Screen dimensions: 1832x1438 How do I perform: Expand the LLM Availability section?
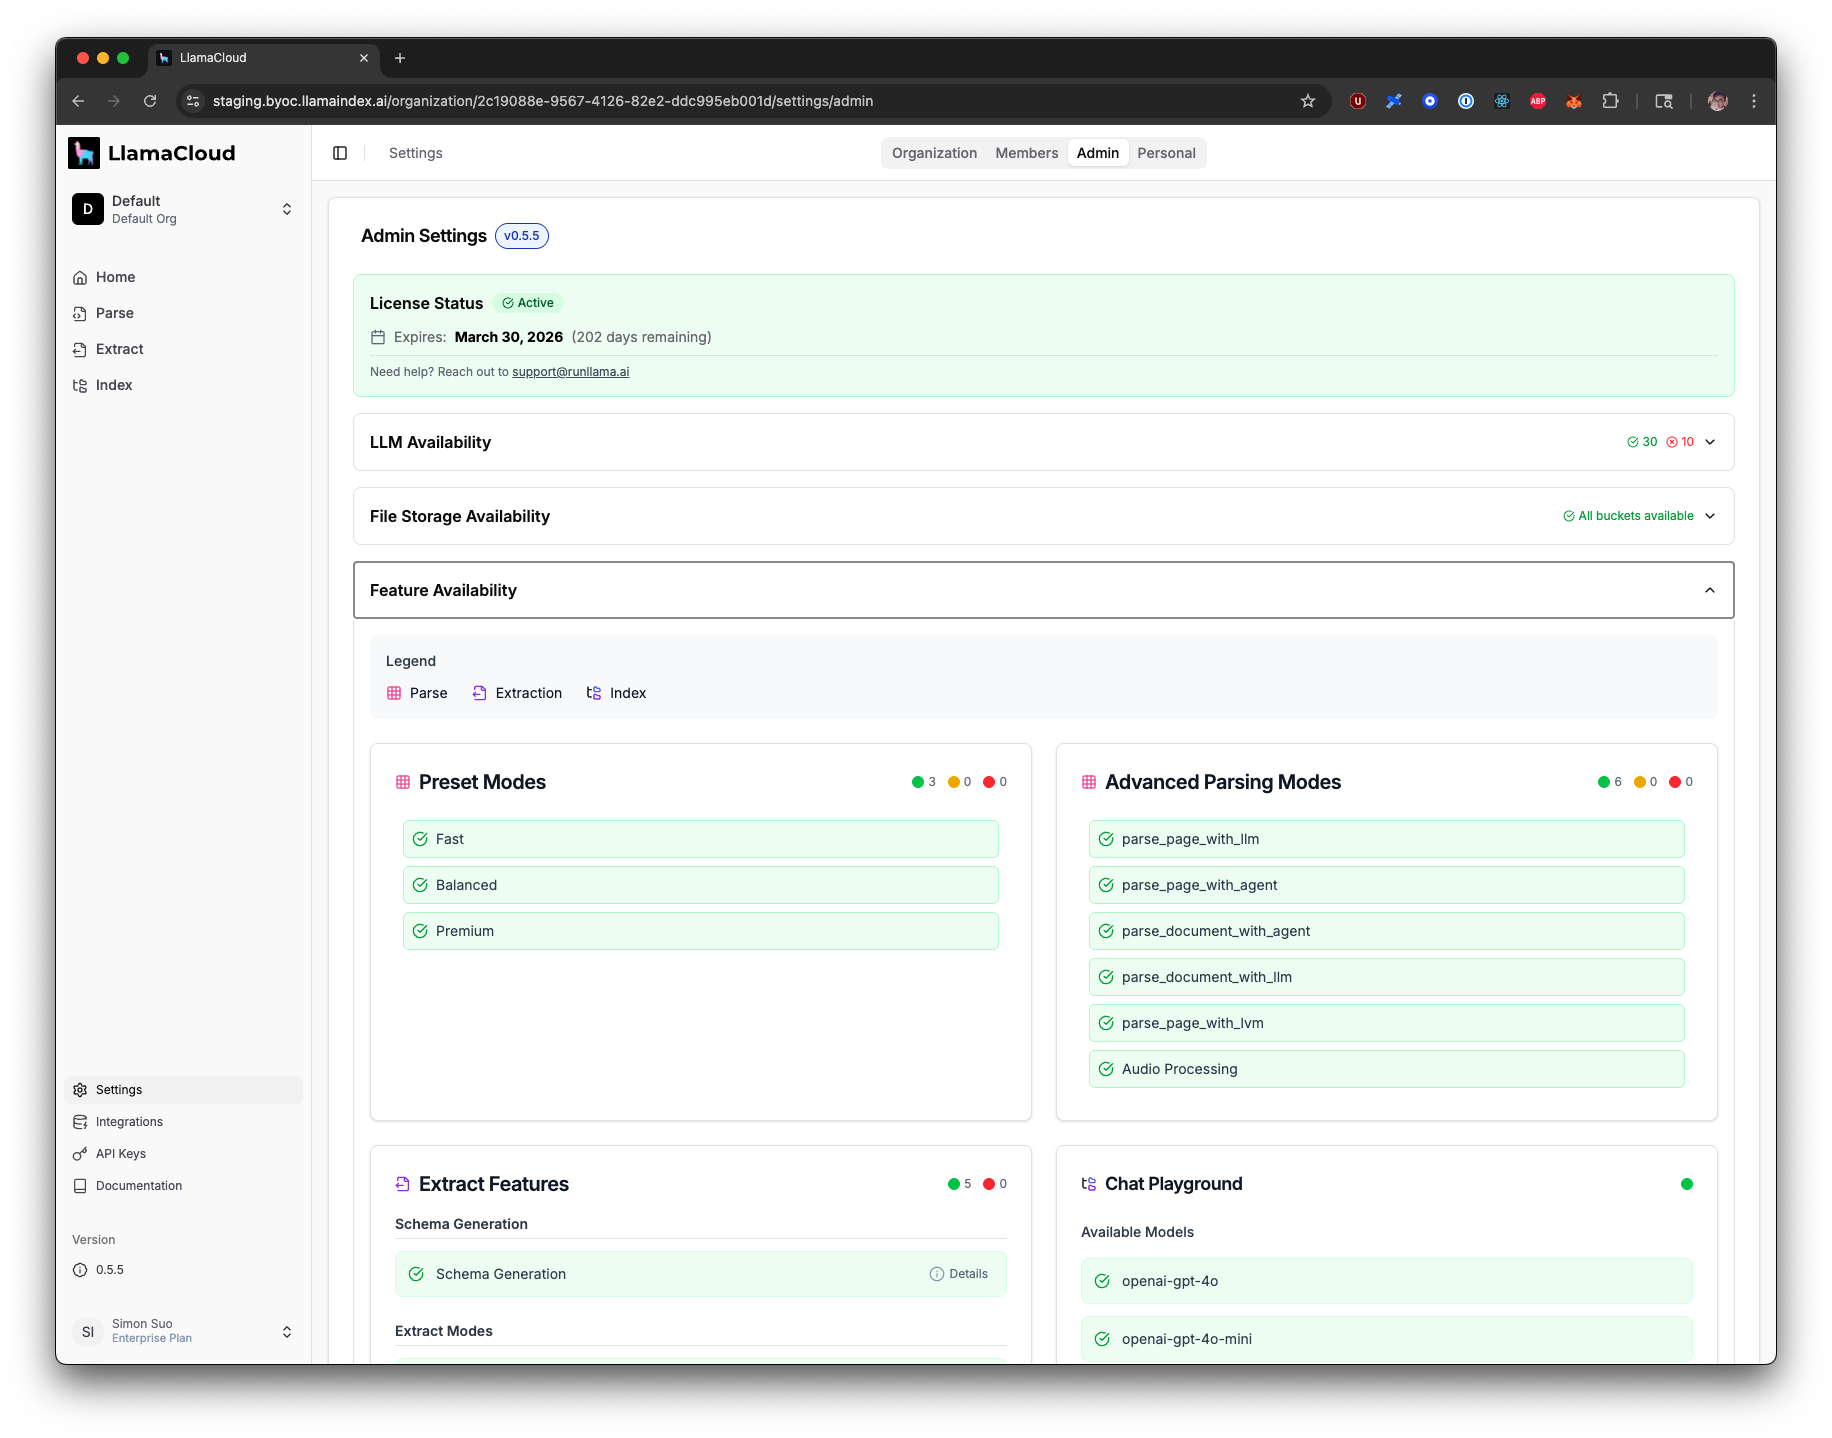[x=1710, y=441]
